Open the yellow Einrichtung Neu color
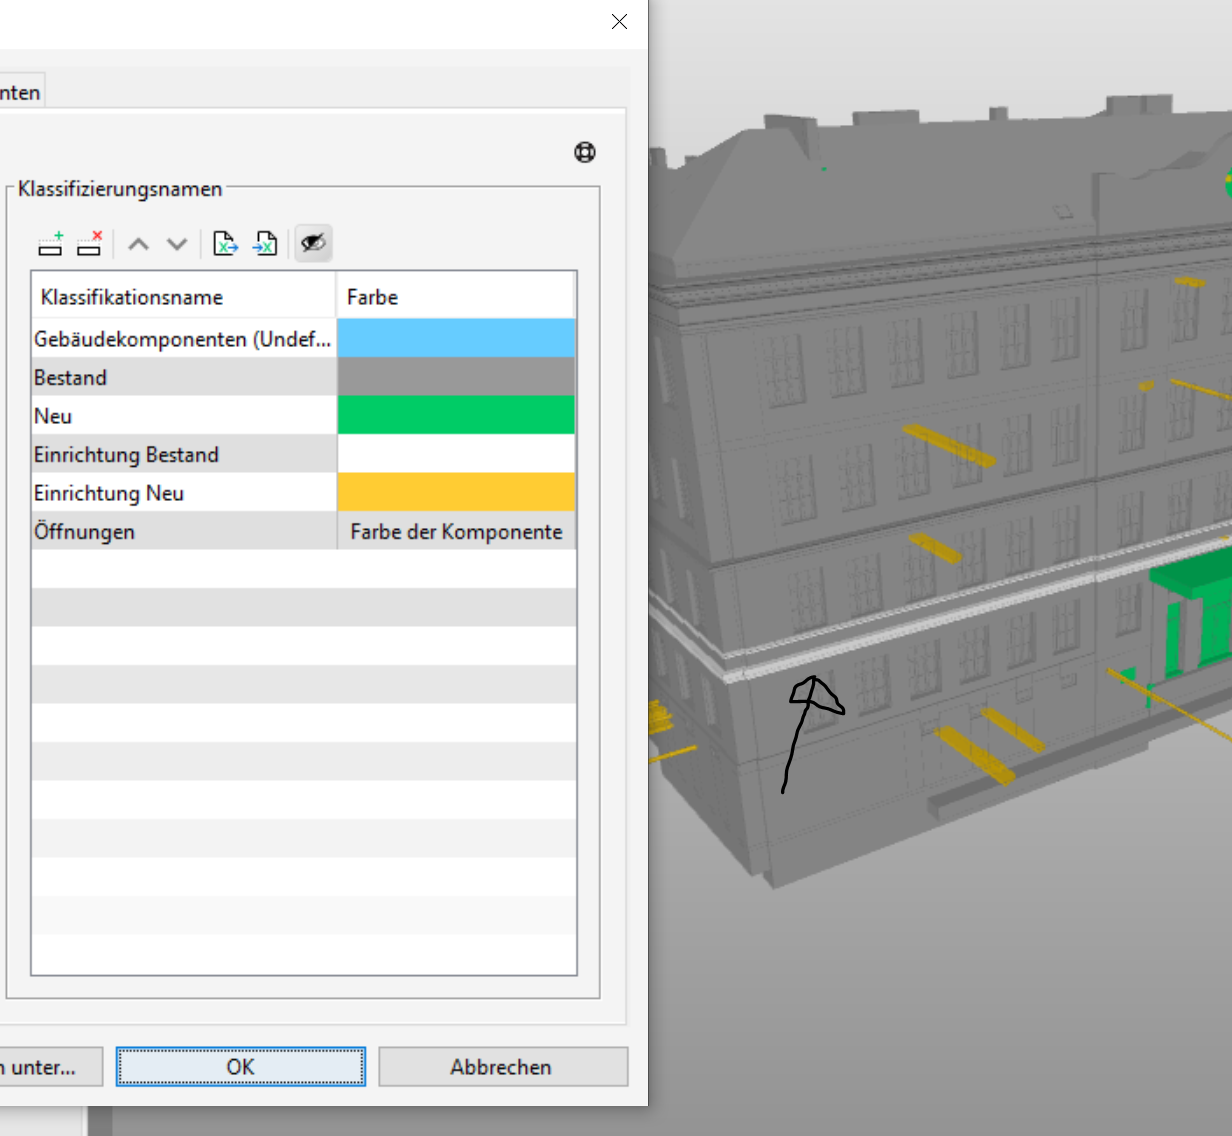Screen dimensions: 1232x1136 tap(456, 492)
